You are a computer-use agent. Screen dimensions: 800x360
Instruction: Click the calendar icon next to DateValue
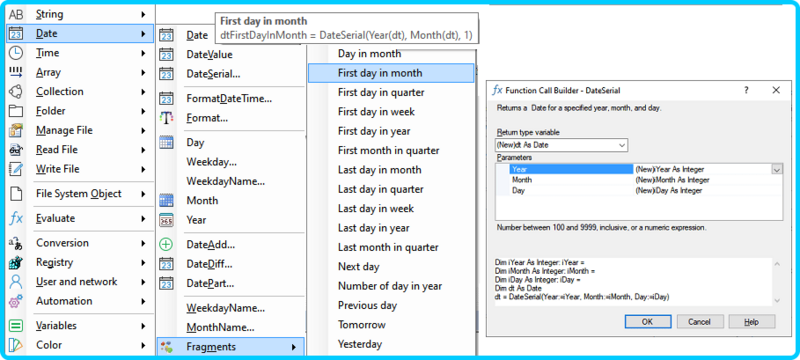pos(166,55)
